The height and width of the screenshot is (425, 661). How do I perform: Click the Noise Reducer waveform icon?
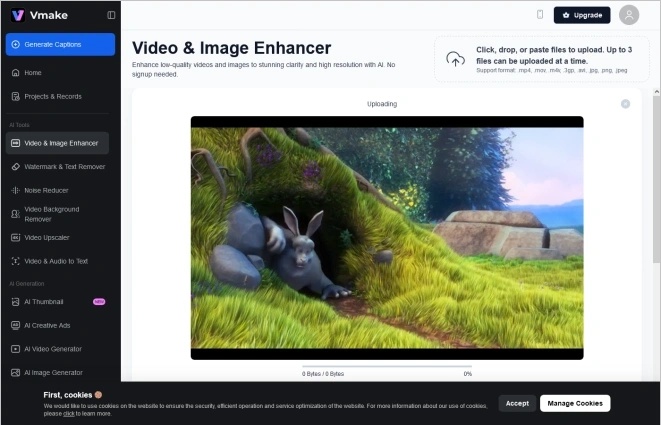[x=16, y=190]
